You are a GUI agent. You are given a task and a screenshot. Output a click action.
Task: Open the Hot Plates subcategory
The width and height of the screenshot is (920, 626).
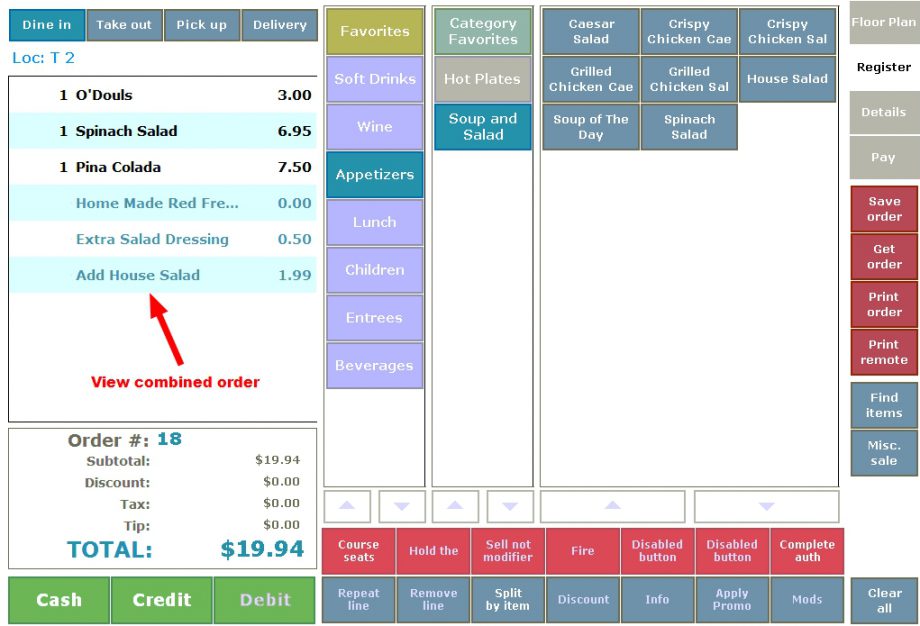tap(482, 78)
